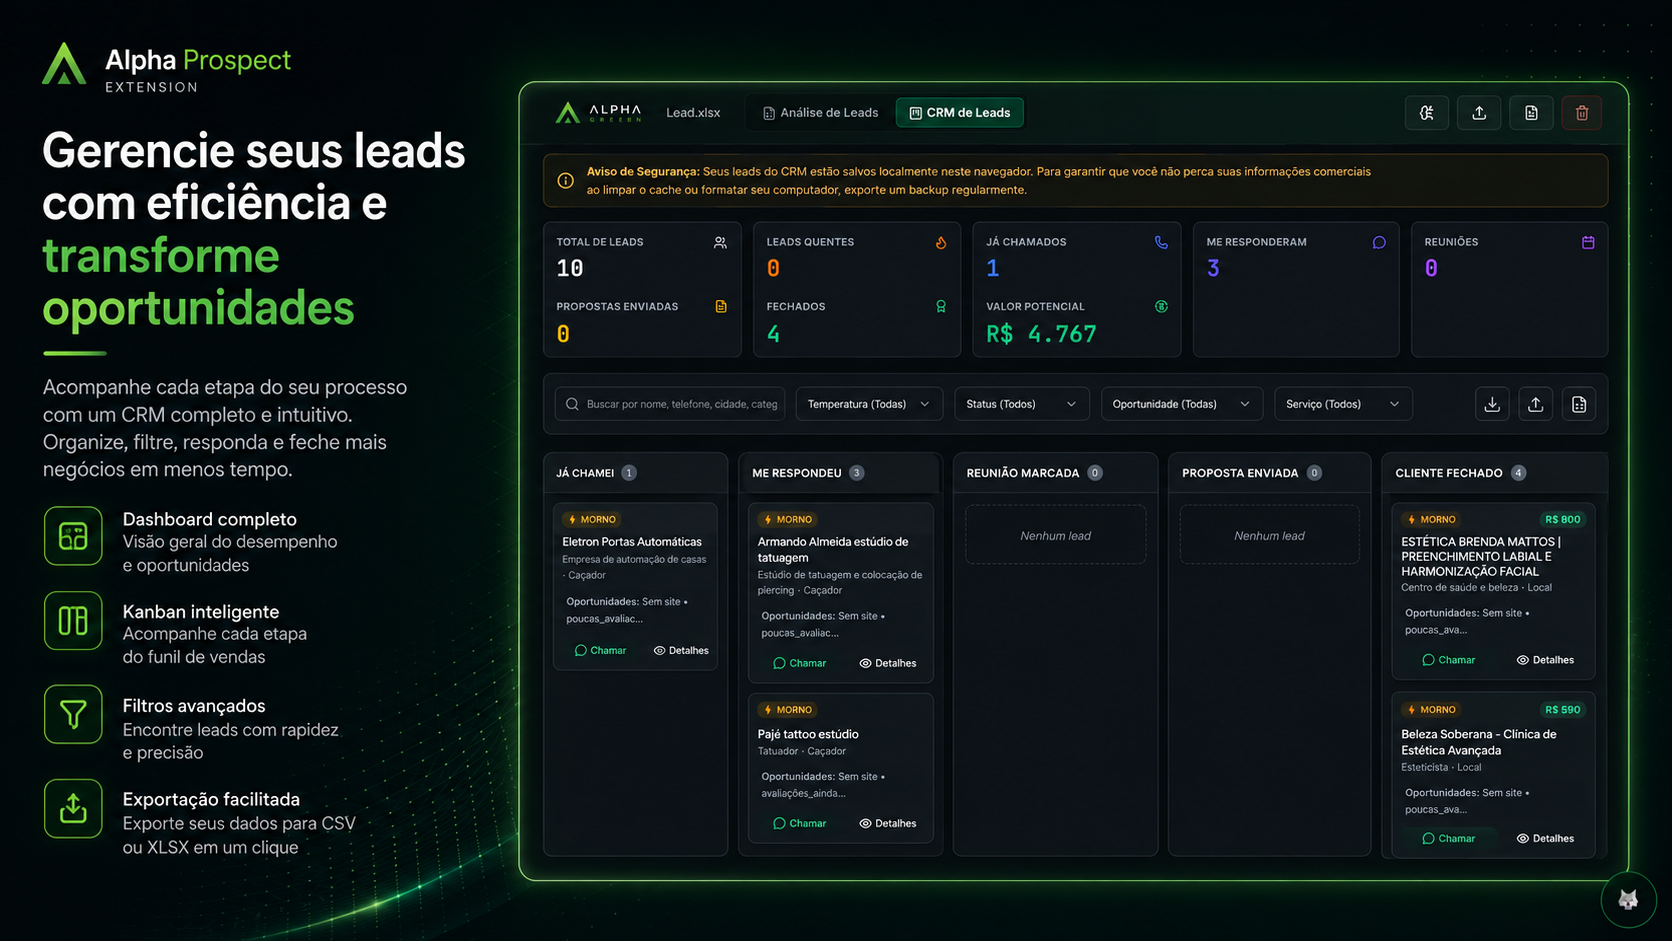
Task: Click the Eletron Portas Automáticas card title
Action: pos(632,542)
